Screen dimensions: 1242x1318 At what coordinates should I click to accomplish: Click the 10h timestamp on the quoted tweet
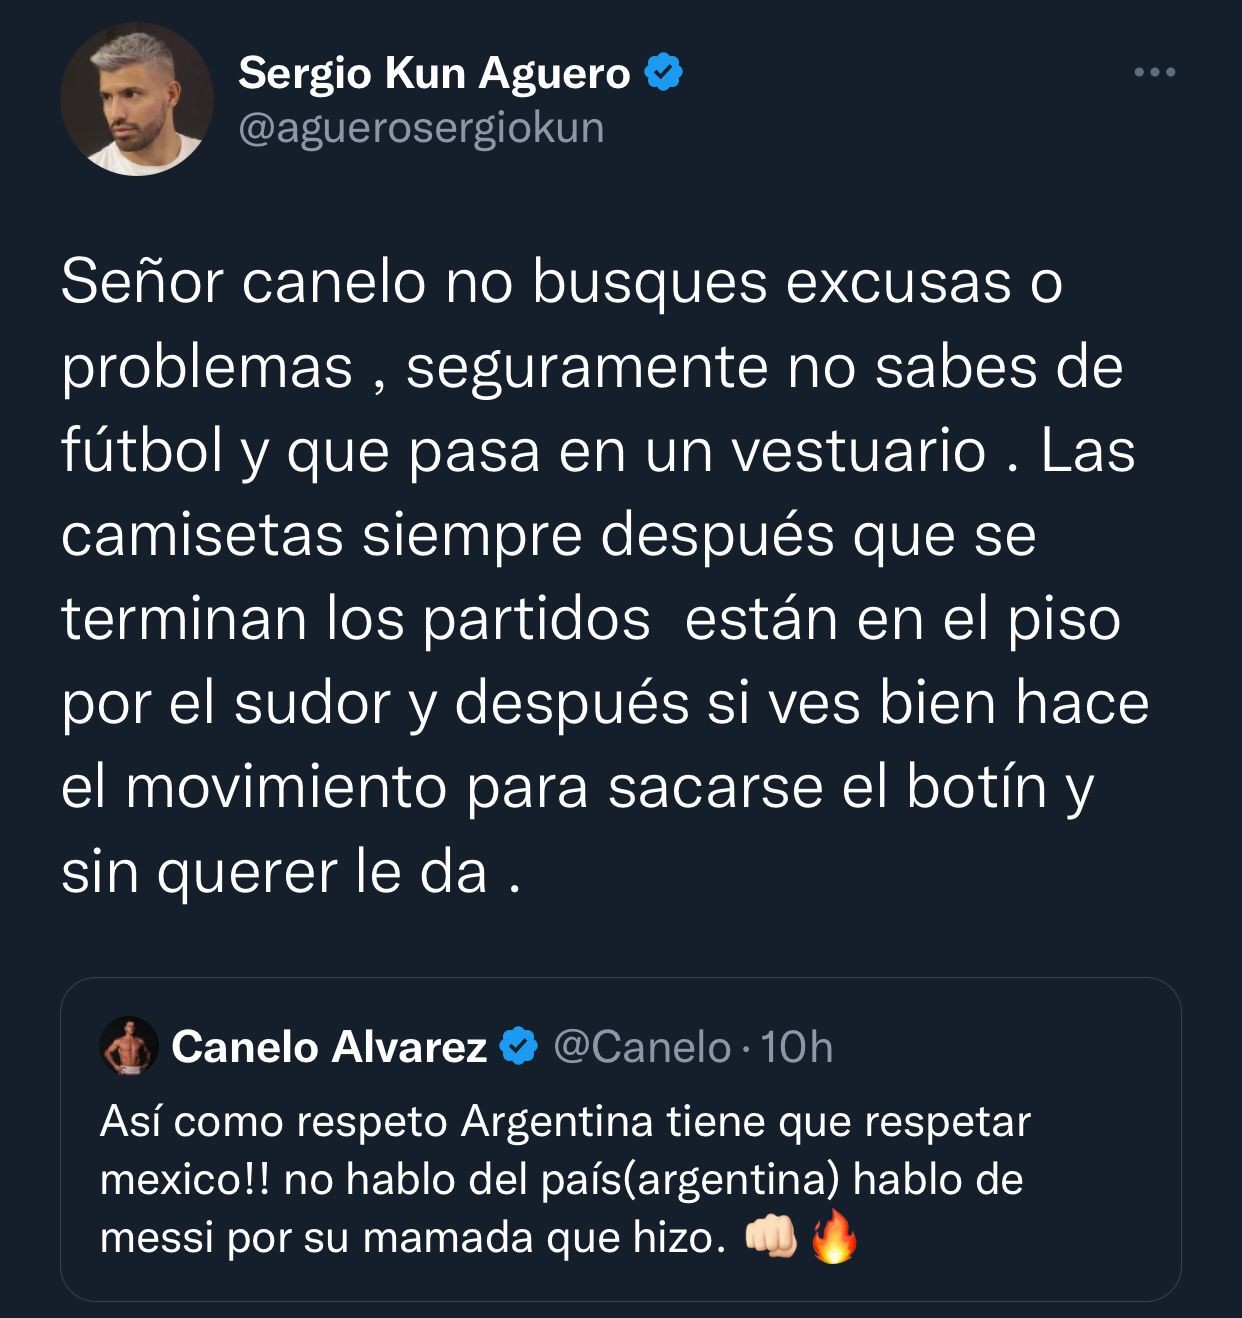796,1047
